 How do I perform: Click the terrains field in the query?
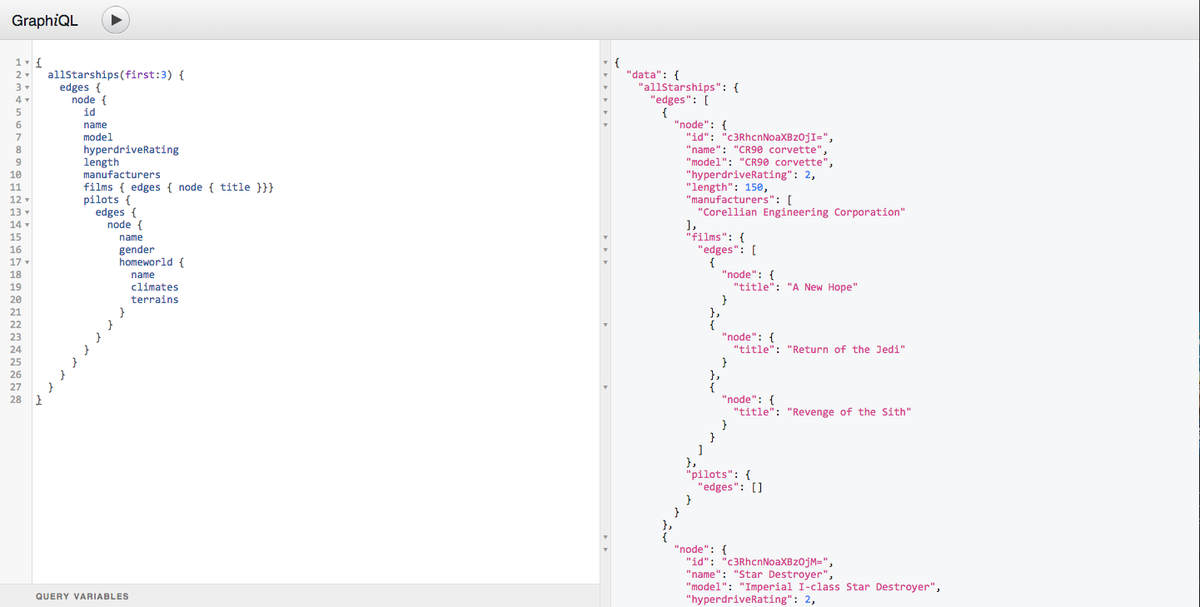[155, 300]
